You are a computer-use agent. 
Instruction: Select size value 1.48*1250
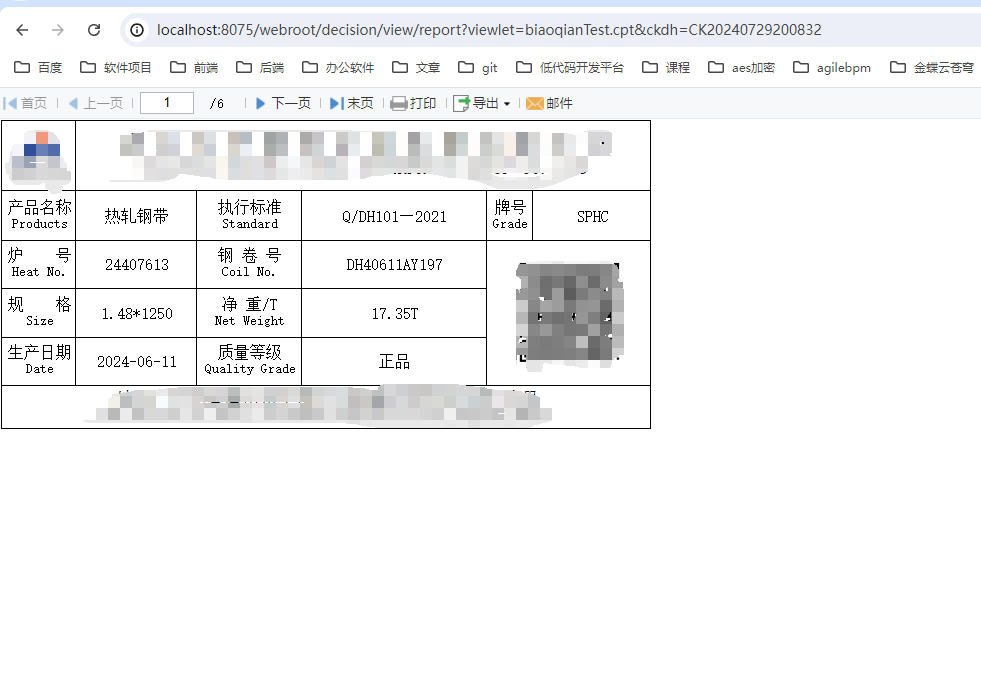pos(137,314)
